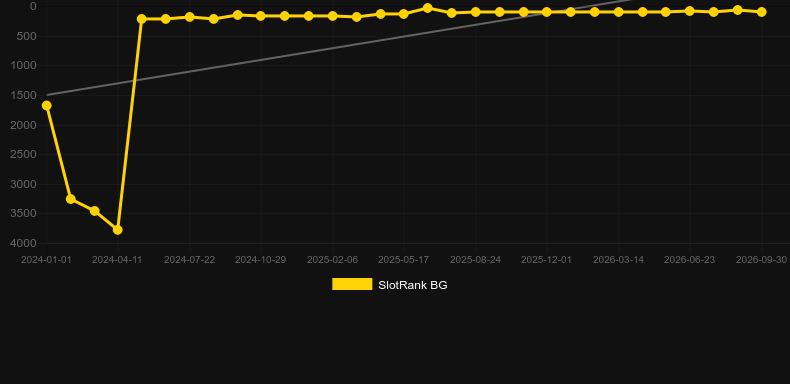Viewport: 790px width, 384px height.
Task: Select the data point above 2026-03-14
Action: (618, 12)
